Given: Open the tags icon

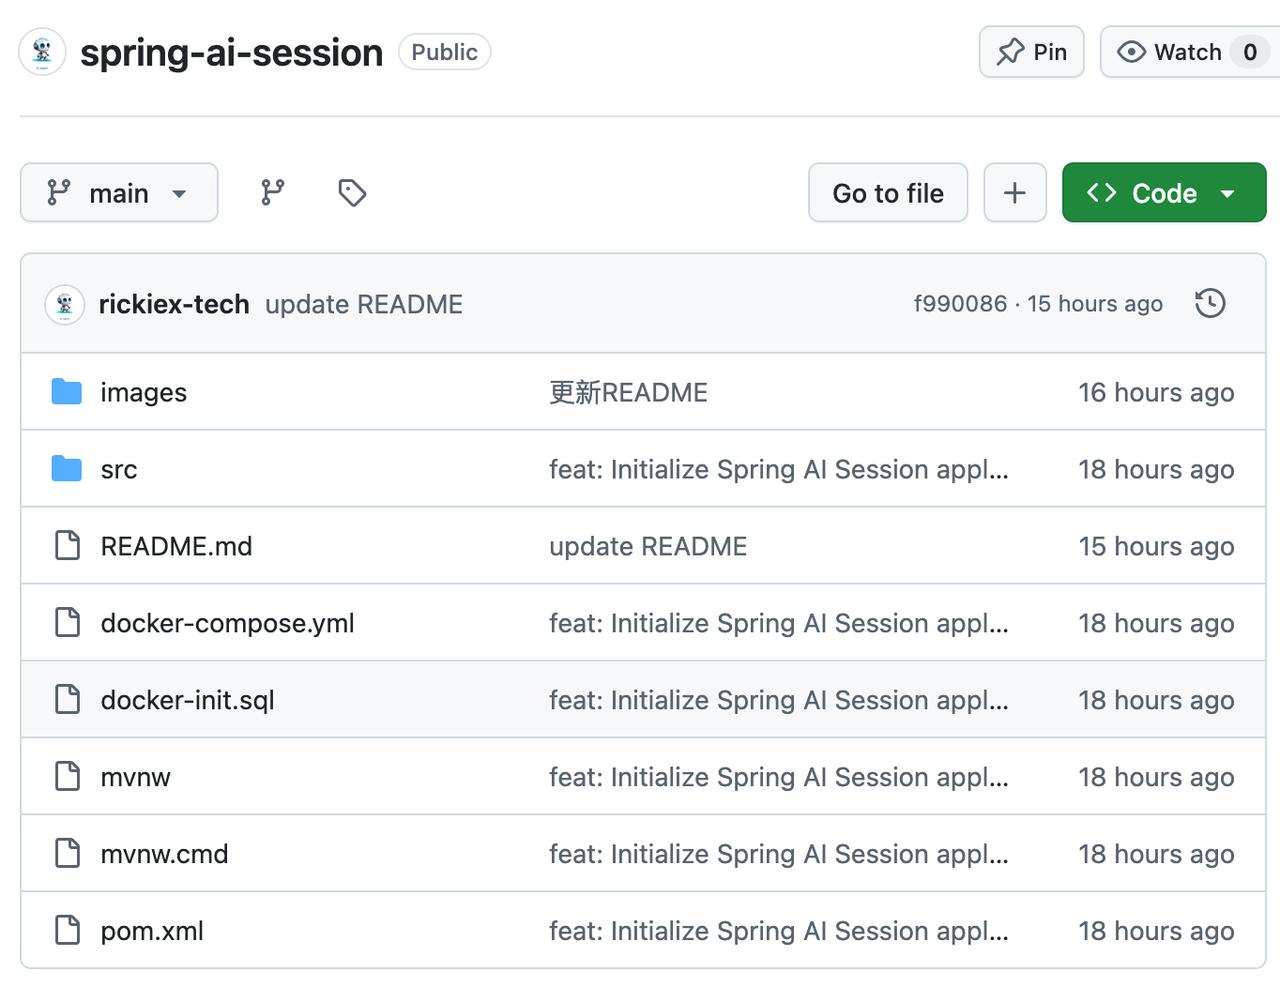Looking at the screenshot, I should click(352, 192).
